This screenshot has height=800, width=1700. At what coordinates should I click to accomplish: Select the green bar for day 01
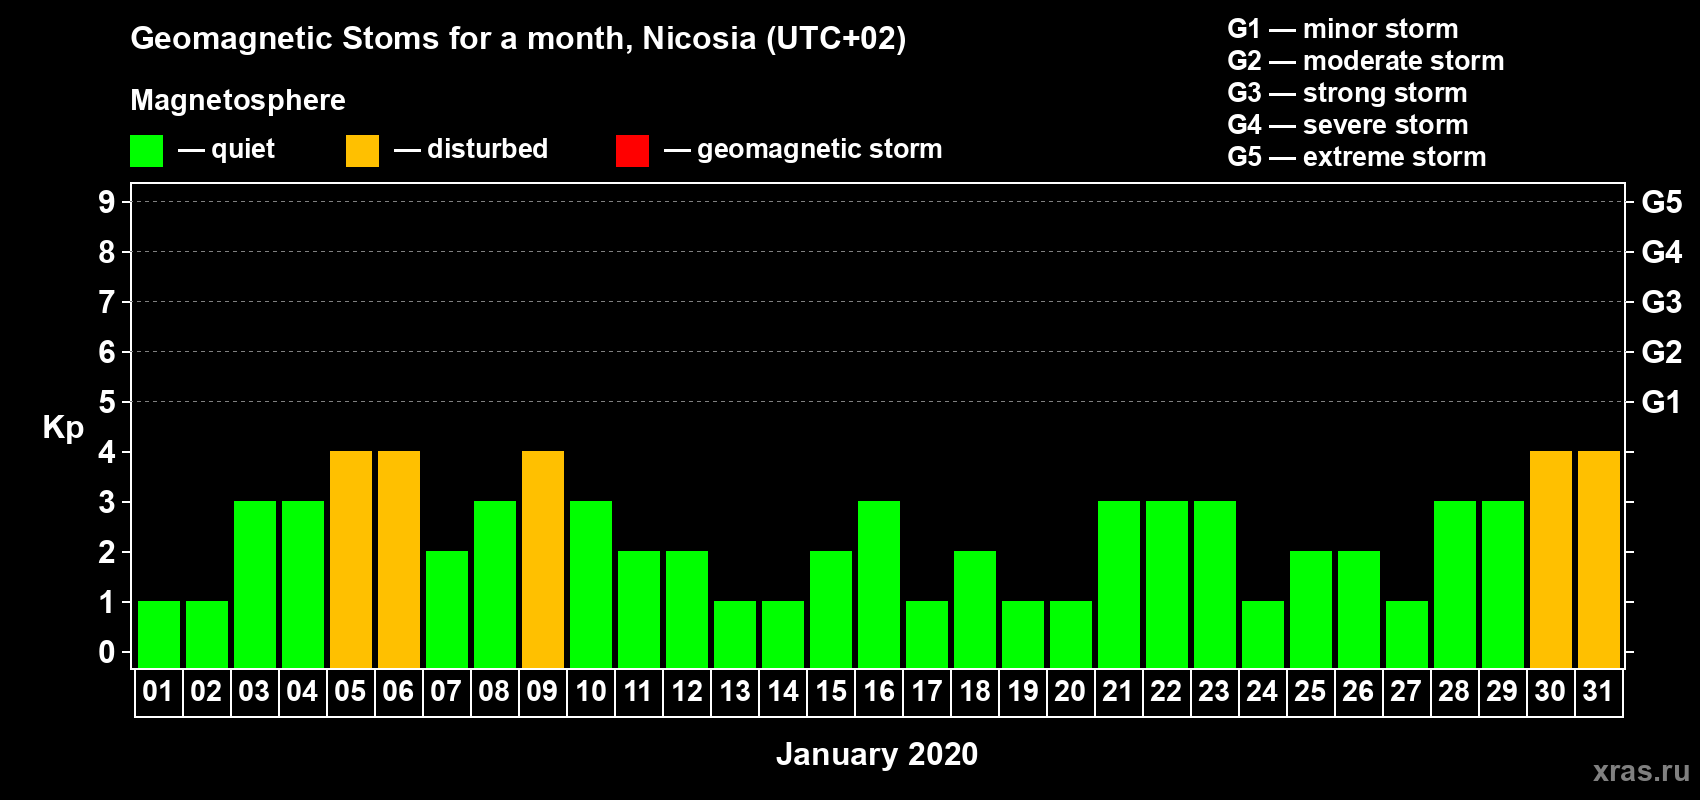pyautogui.click(x=159, y=634)
